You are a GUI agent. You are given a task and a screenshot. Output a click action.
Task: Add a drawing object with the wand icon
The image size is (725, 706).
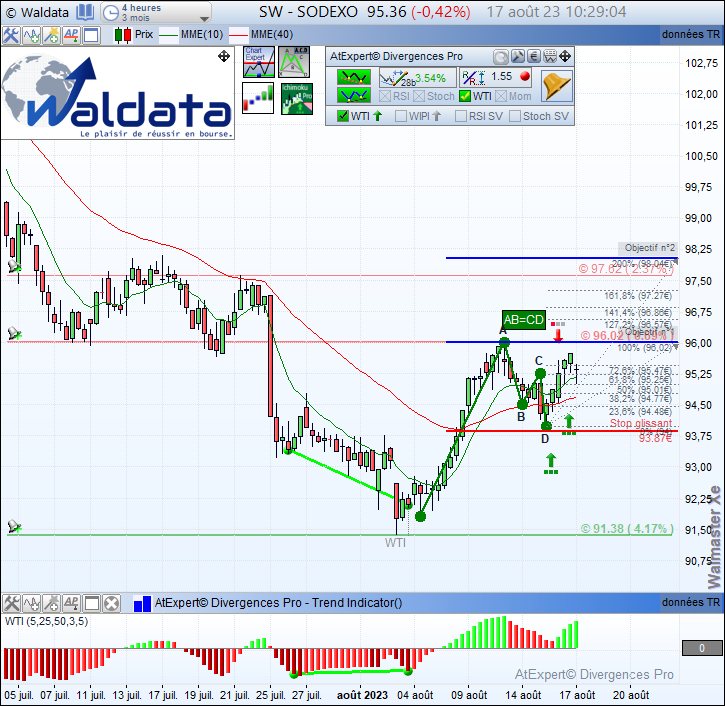pyautogui.click(x=51, y=35)
